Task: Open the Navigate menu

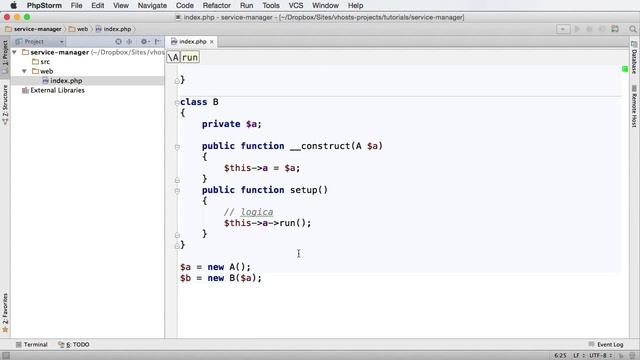Action: (x=152, y=5)
